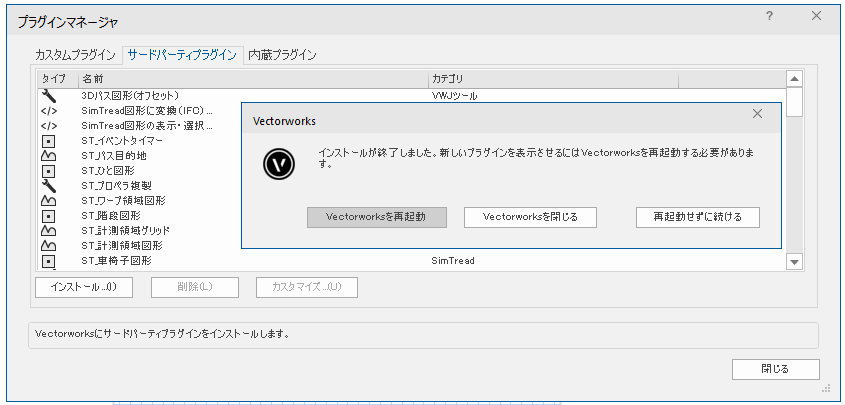Select the ST_計測領域図形 row
The height and width of the screenshot is (405, 845).
[x=139, y=246]
